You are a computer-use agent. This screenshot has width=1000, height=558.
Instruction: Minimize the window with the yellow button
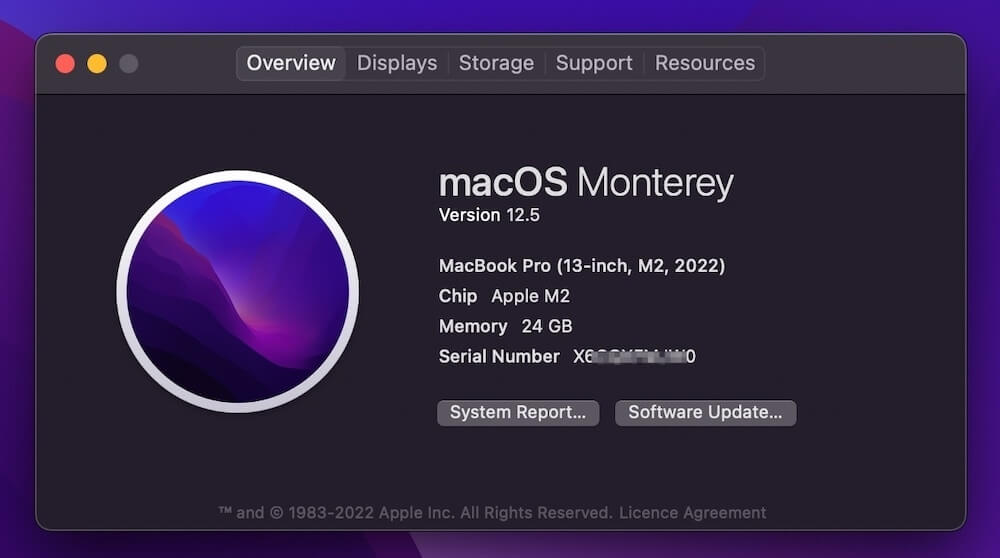[x=97, y=64]
